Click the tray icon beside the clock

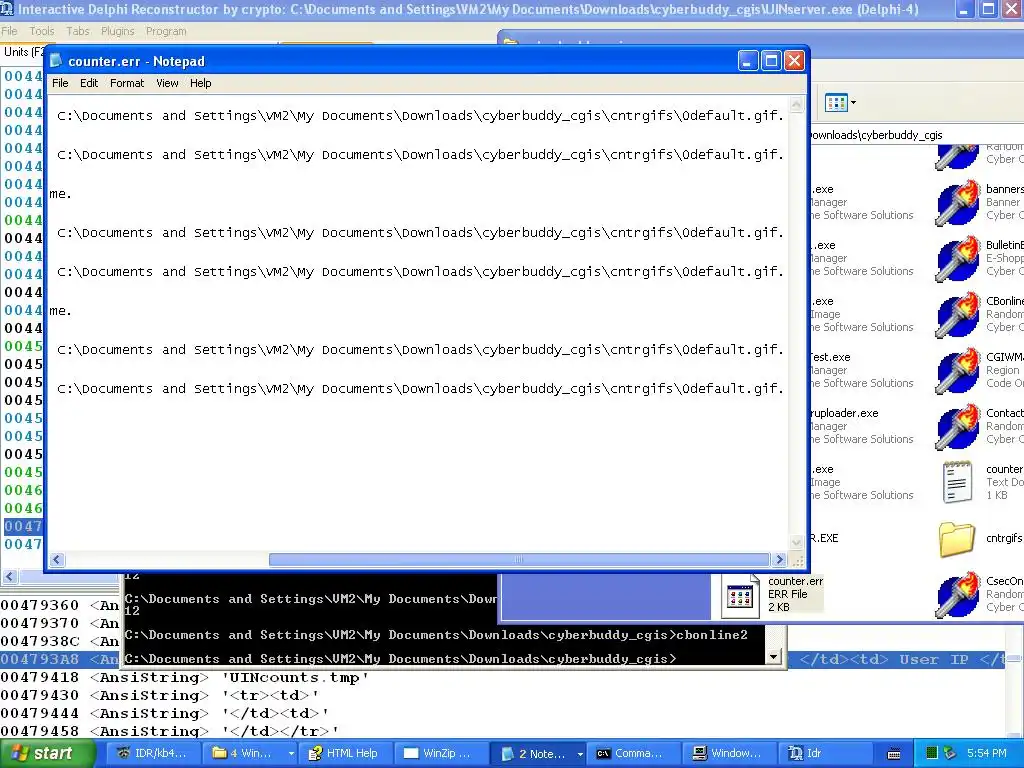950,754
